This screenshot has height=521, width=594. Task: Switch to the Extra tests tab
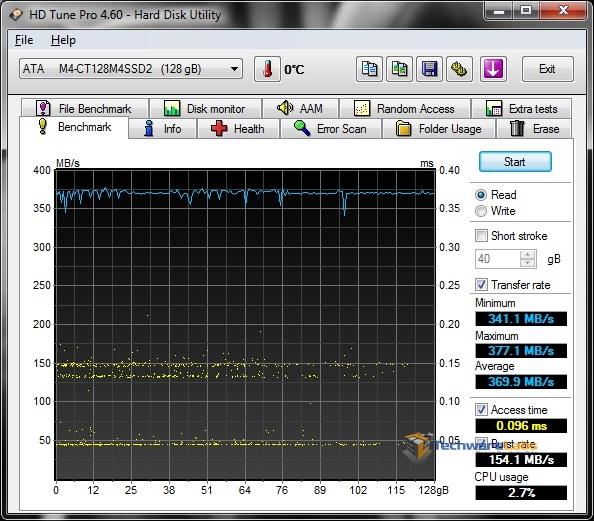pyautogui.click(x=522, y=108)
